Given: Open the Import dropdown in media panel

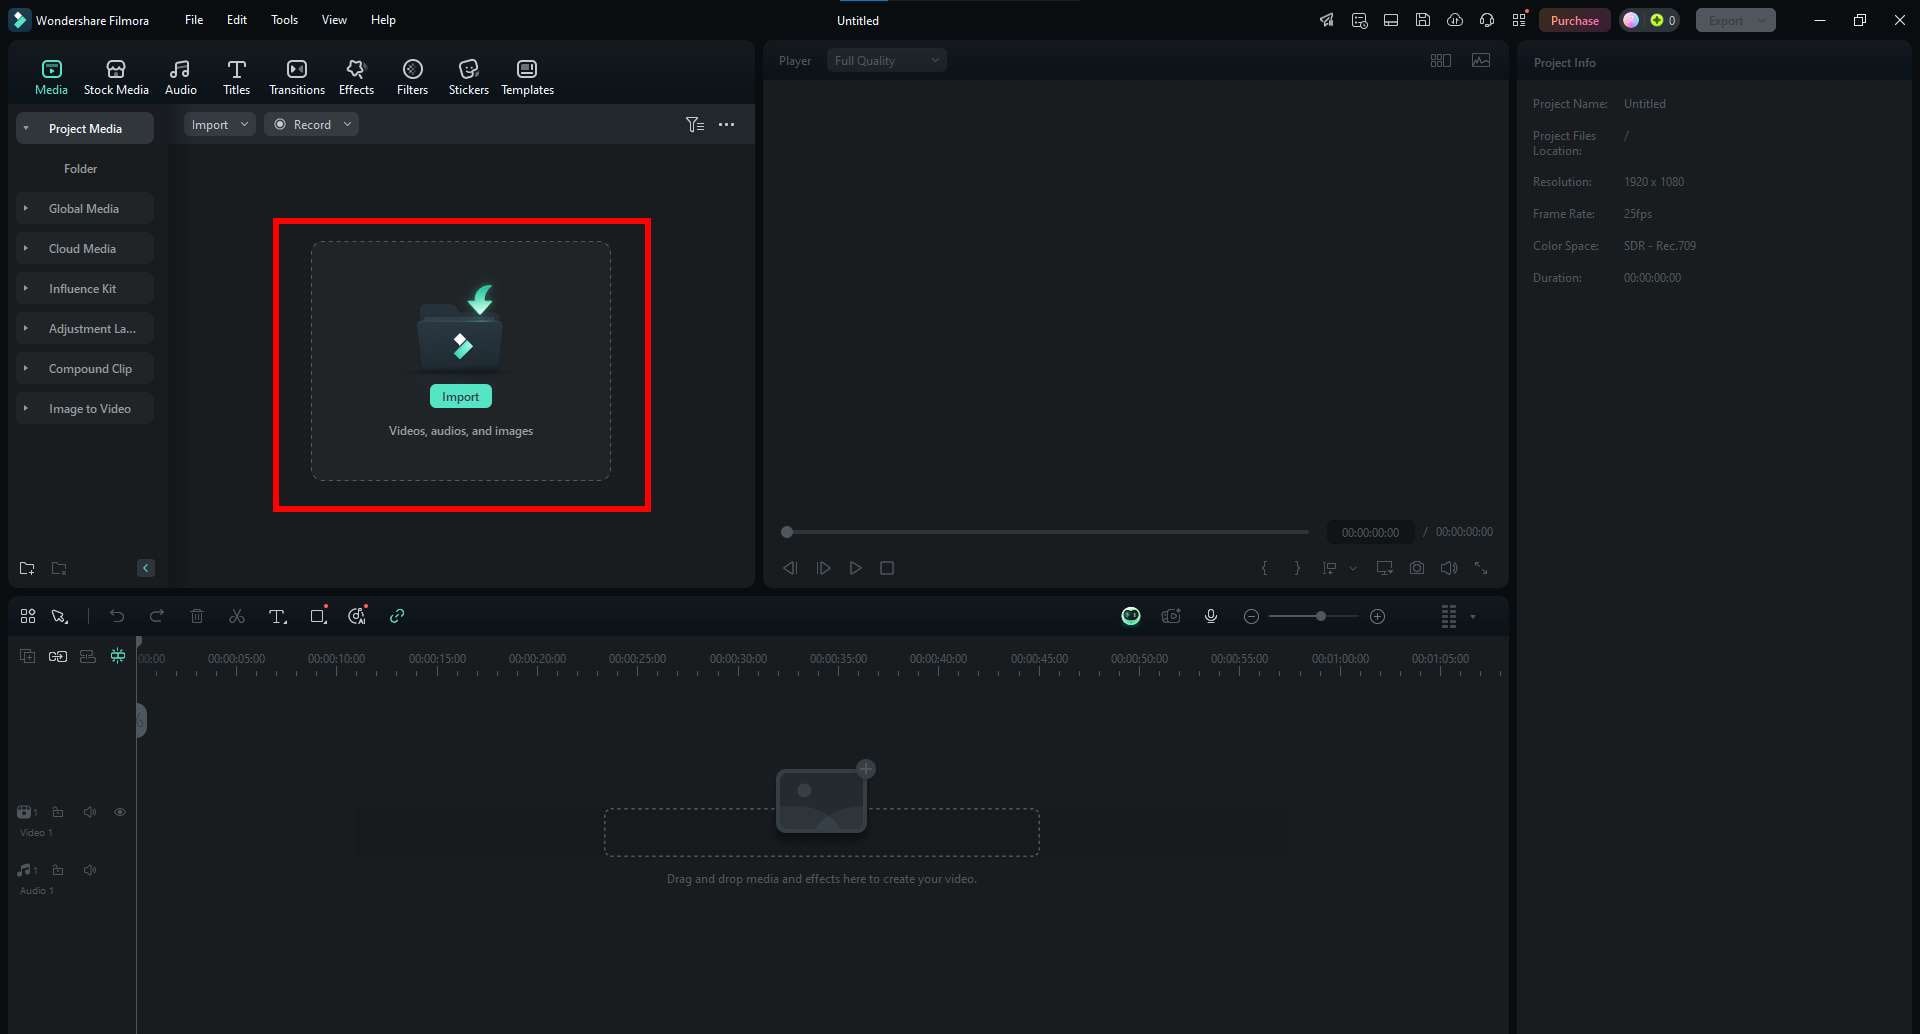Looking at the screenshot, I should tap(219, 125).
